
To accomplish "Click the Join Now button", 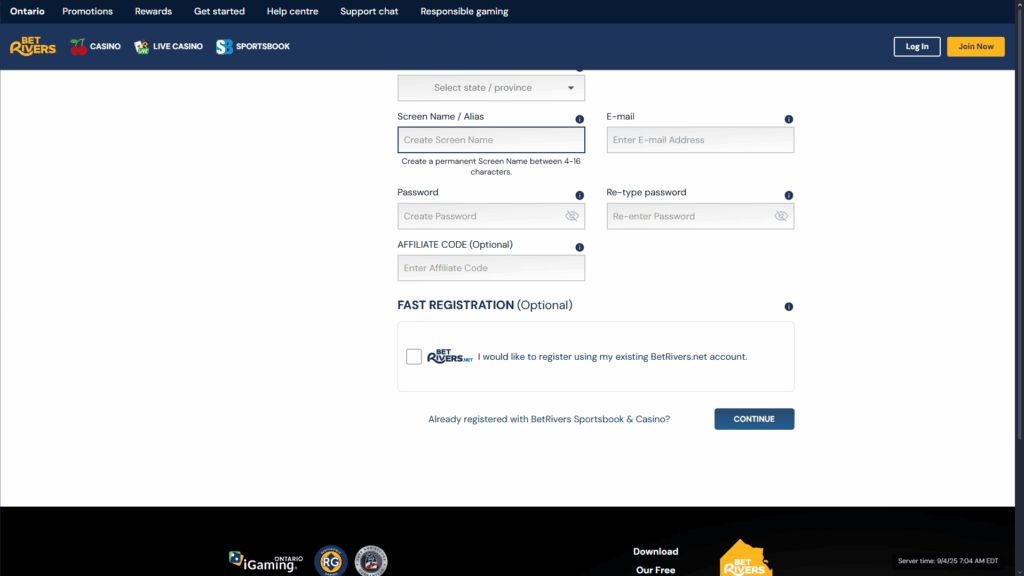I will tap(975, 46).
